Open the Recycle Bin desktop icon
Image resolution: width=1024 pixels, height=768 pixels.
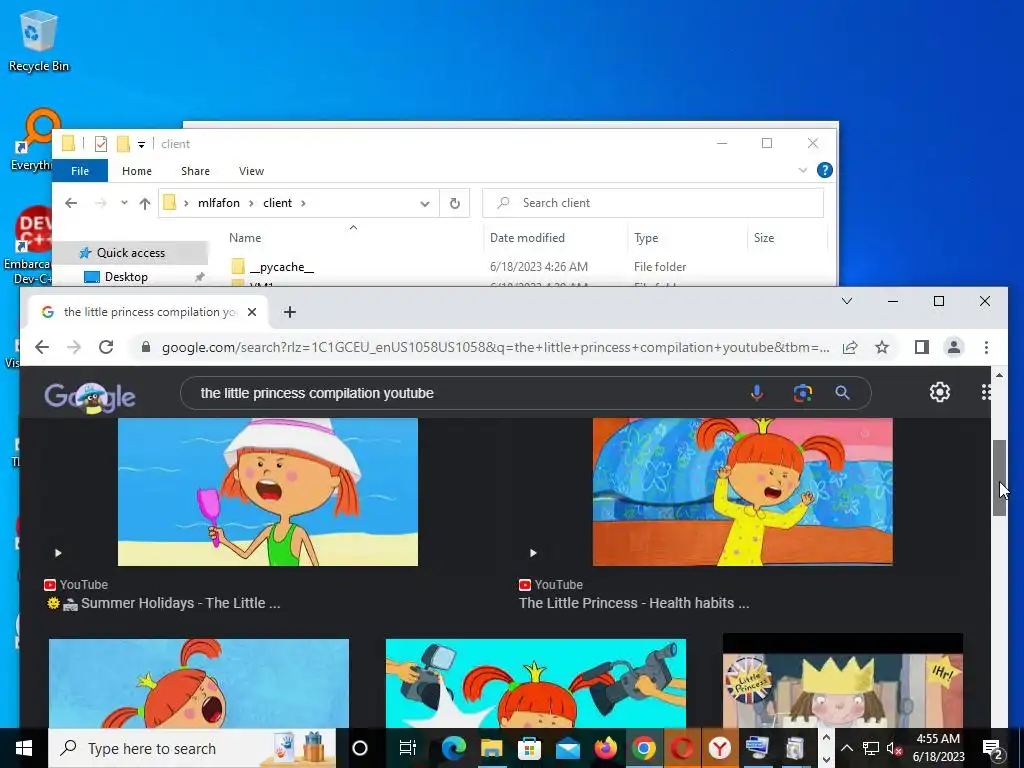tap(39, 41)
